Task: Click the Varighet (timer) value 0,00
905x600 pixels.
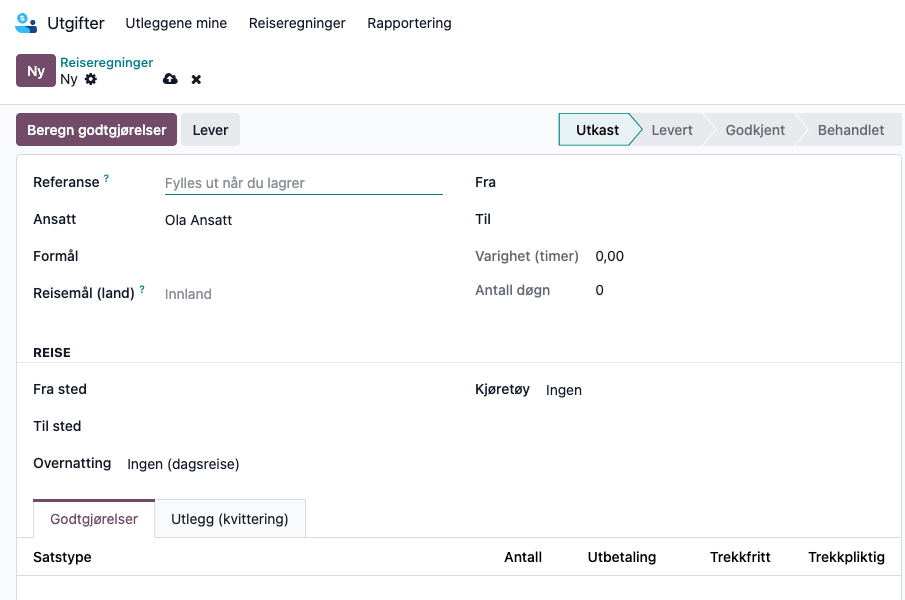Action: point(609,256)
